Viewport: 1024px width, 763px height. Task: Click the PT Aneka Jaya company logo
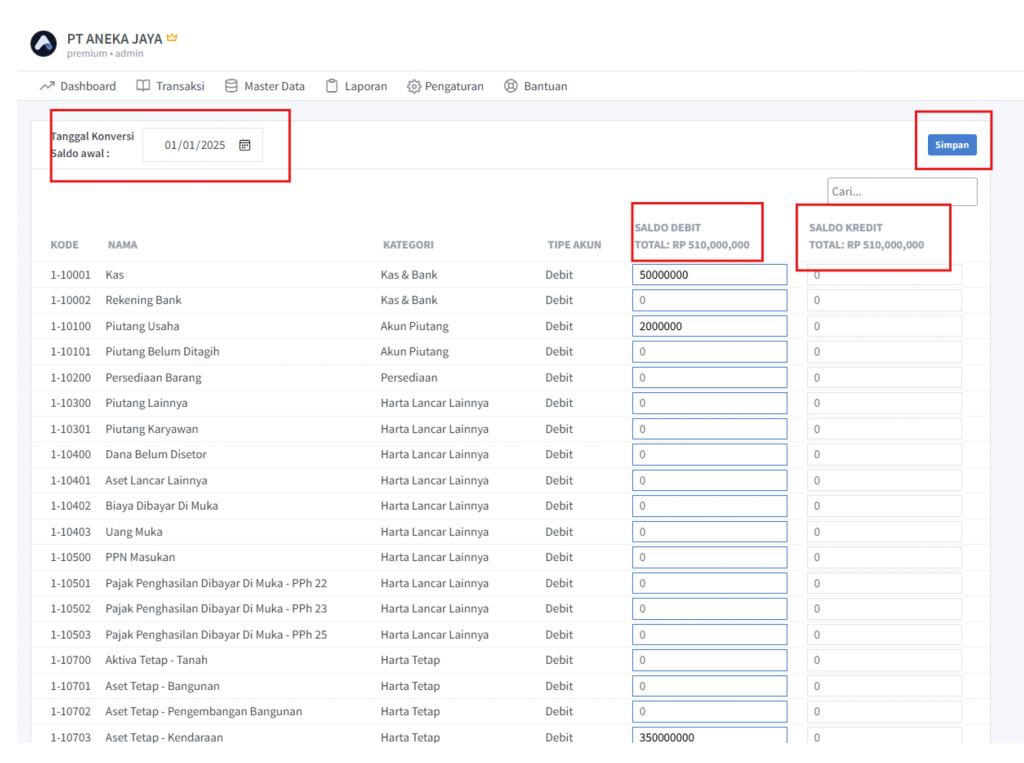click(x=44, y=44)
